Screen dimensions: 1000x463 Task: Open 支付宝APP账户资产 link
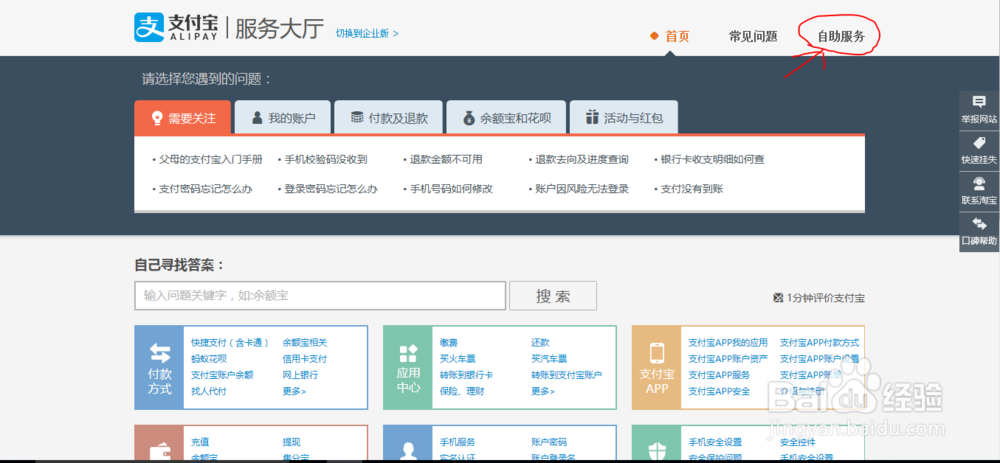click(728, 358)
